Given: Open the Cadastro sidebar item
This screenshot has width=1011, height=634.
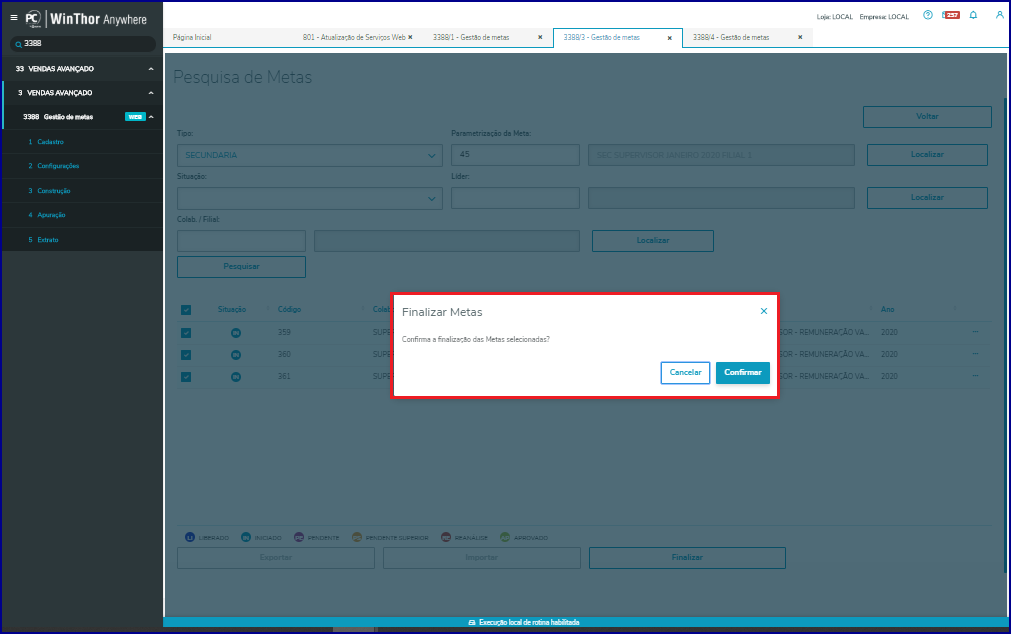Looking at the screenshot, I should tap(82, 142).
